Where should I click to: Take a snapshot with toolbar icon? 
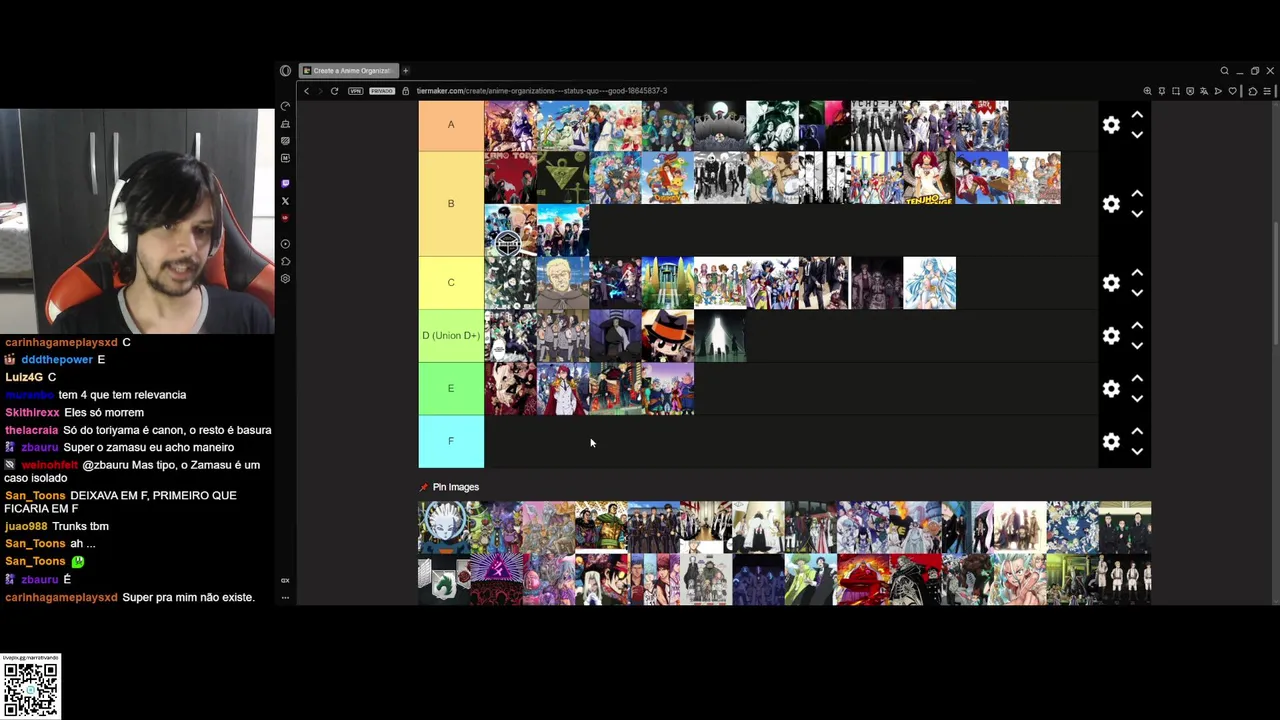click(1176, 91)
